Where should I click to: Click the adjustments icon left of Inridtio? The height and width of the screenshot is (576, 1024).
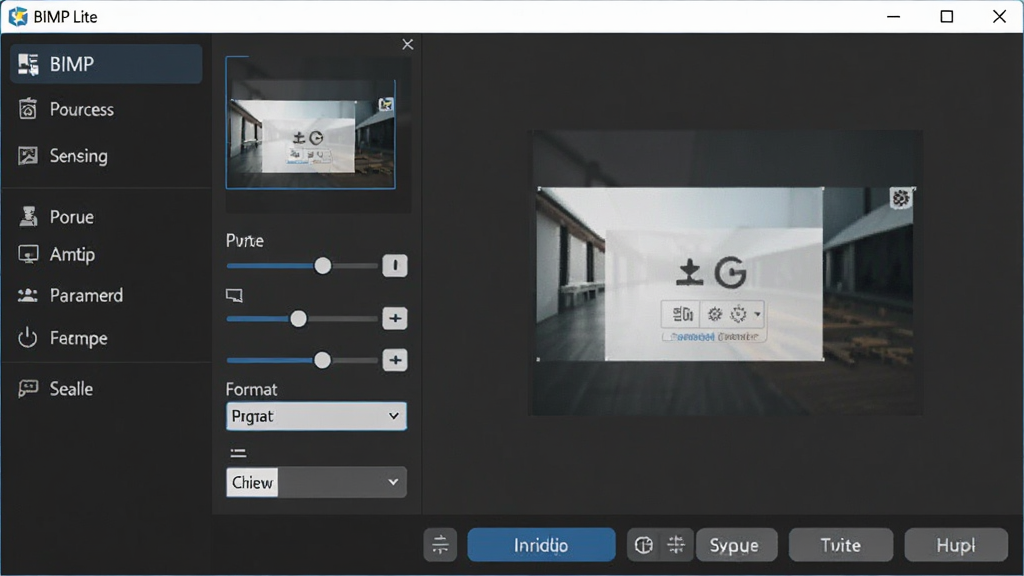tap(440, 545)
